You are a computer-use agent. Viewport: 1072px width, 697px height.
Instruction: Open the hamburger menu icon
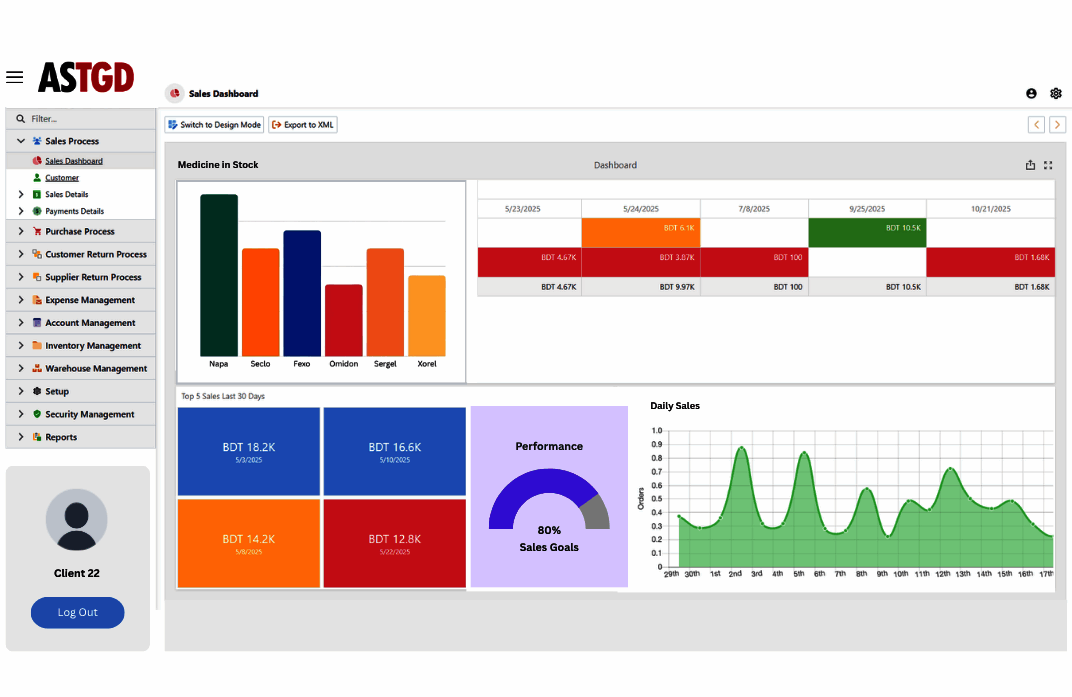point(14,77)
